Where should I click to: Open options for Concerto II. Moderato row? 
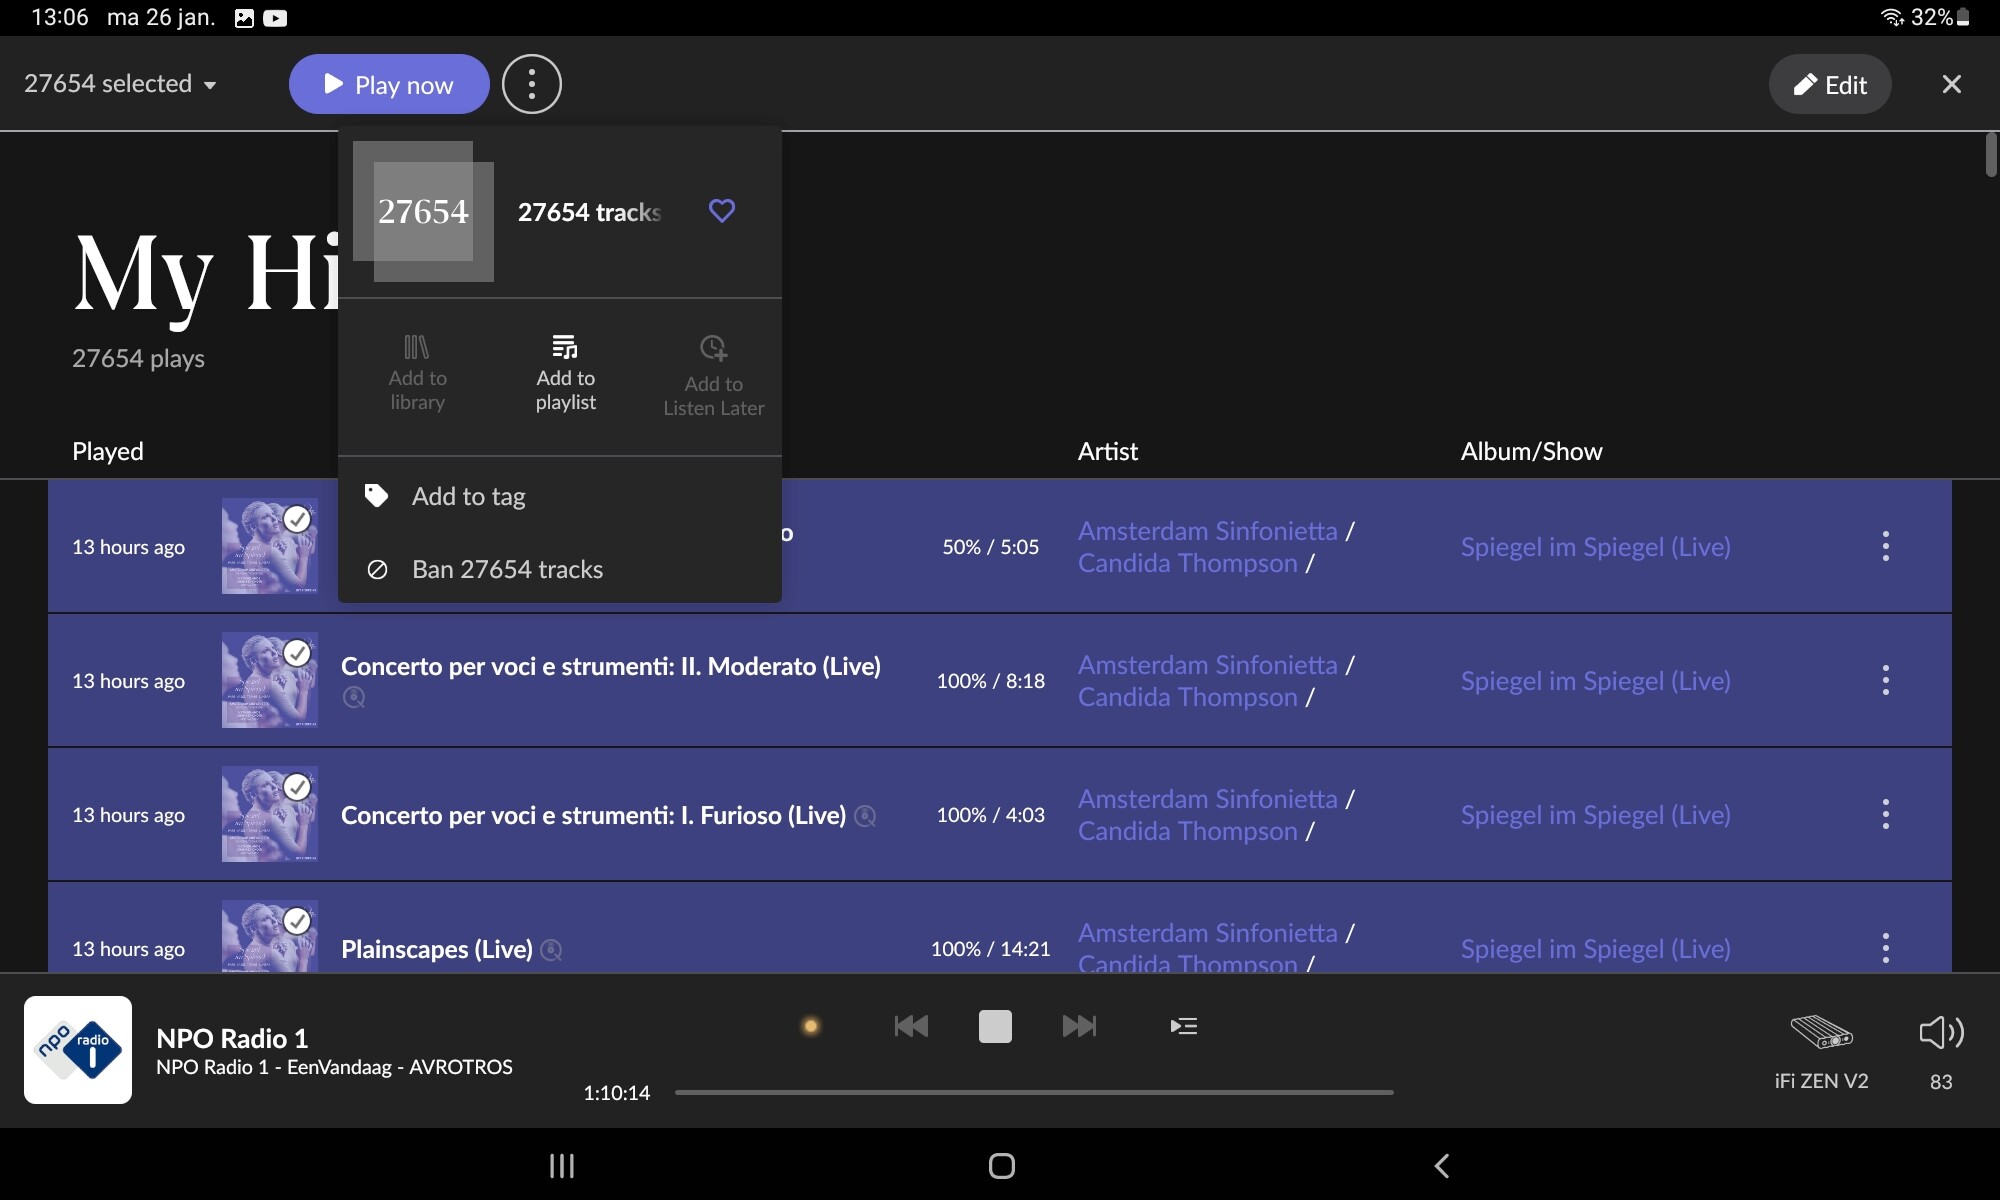1885,681
